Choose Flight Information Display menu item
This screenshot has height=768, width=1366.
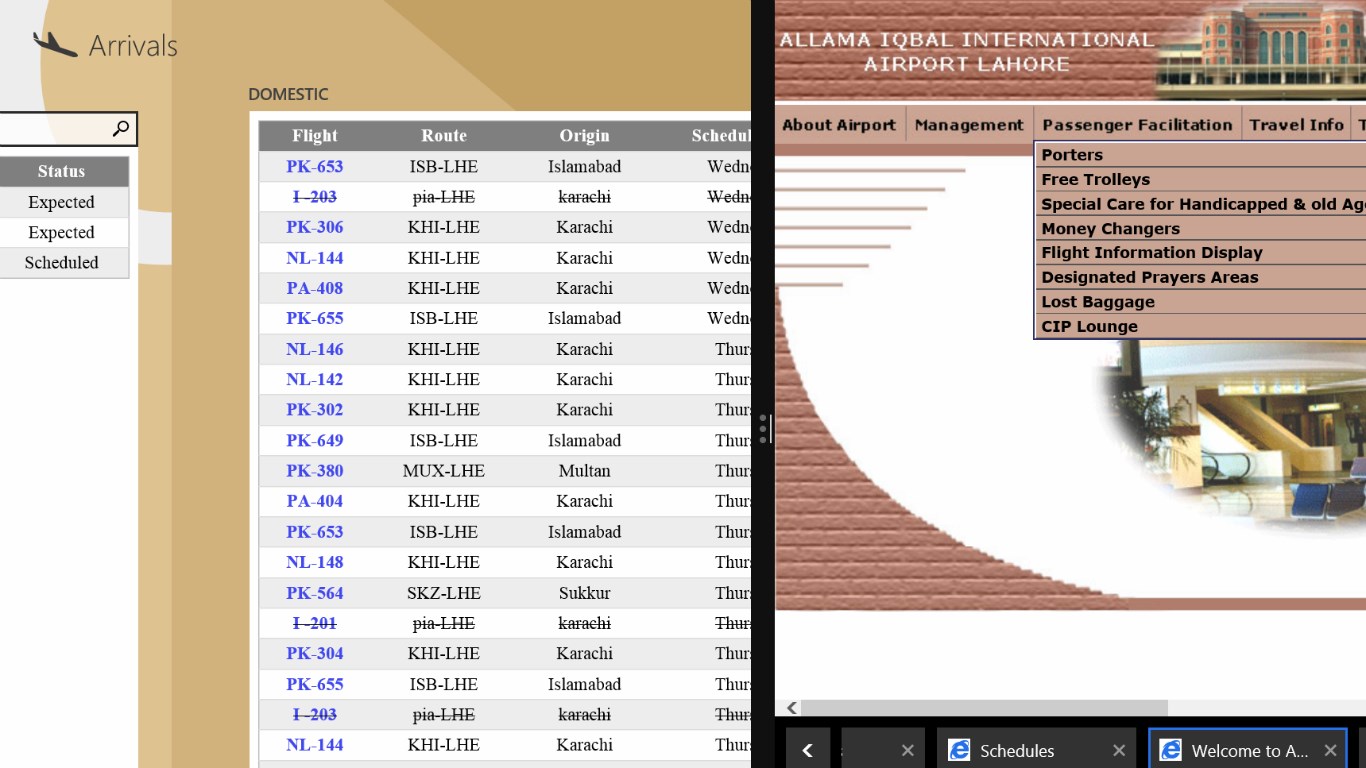(1151, 253)
